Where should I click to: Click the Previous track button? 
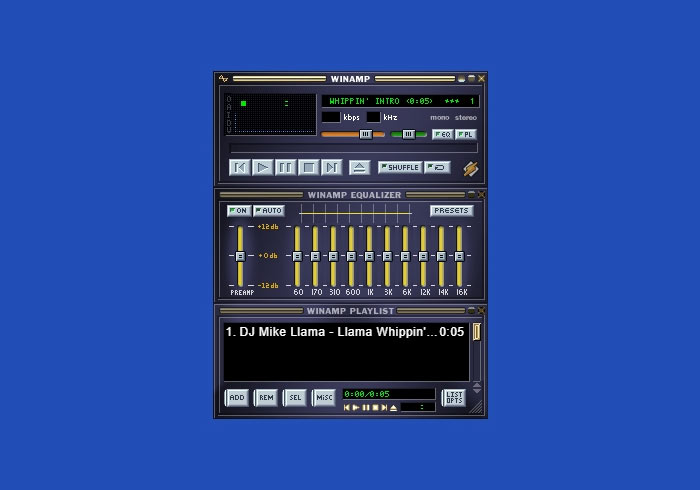tap(240, 167)
